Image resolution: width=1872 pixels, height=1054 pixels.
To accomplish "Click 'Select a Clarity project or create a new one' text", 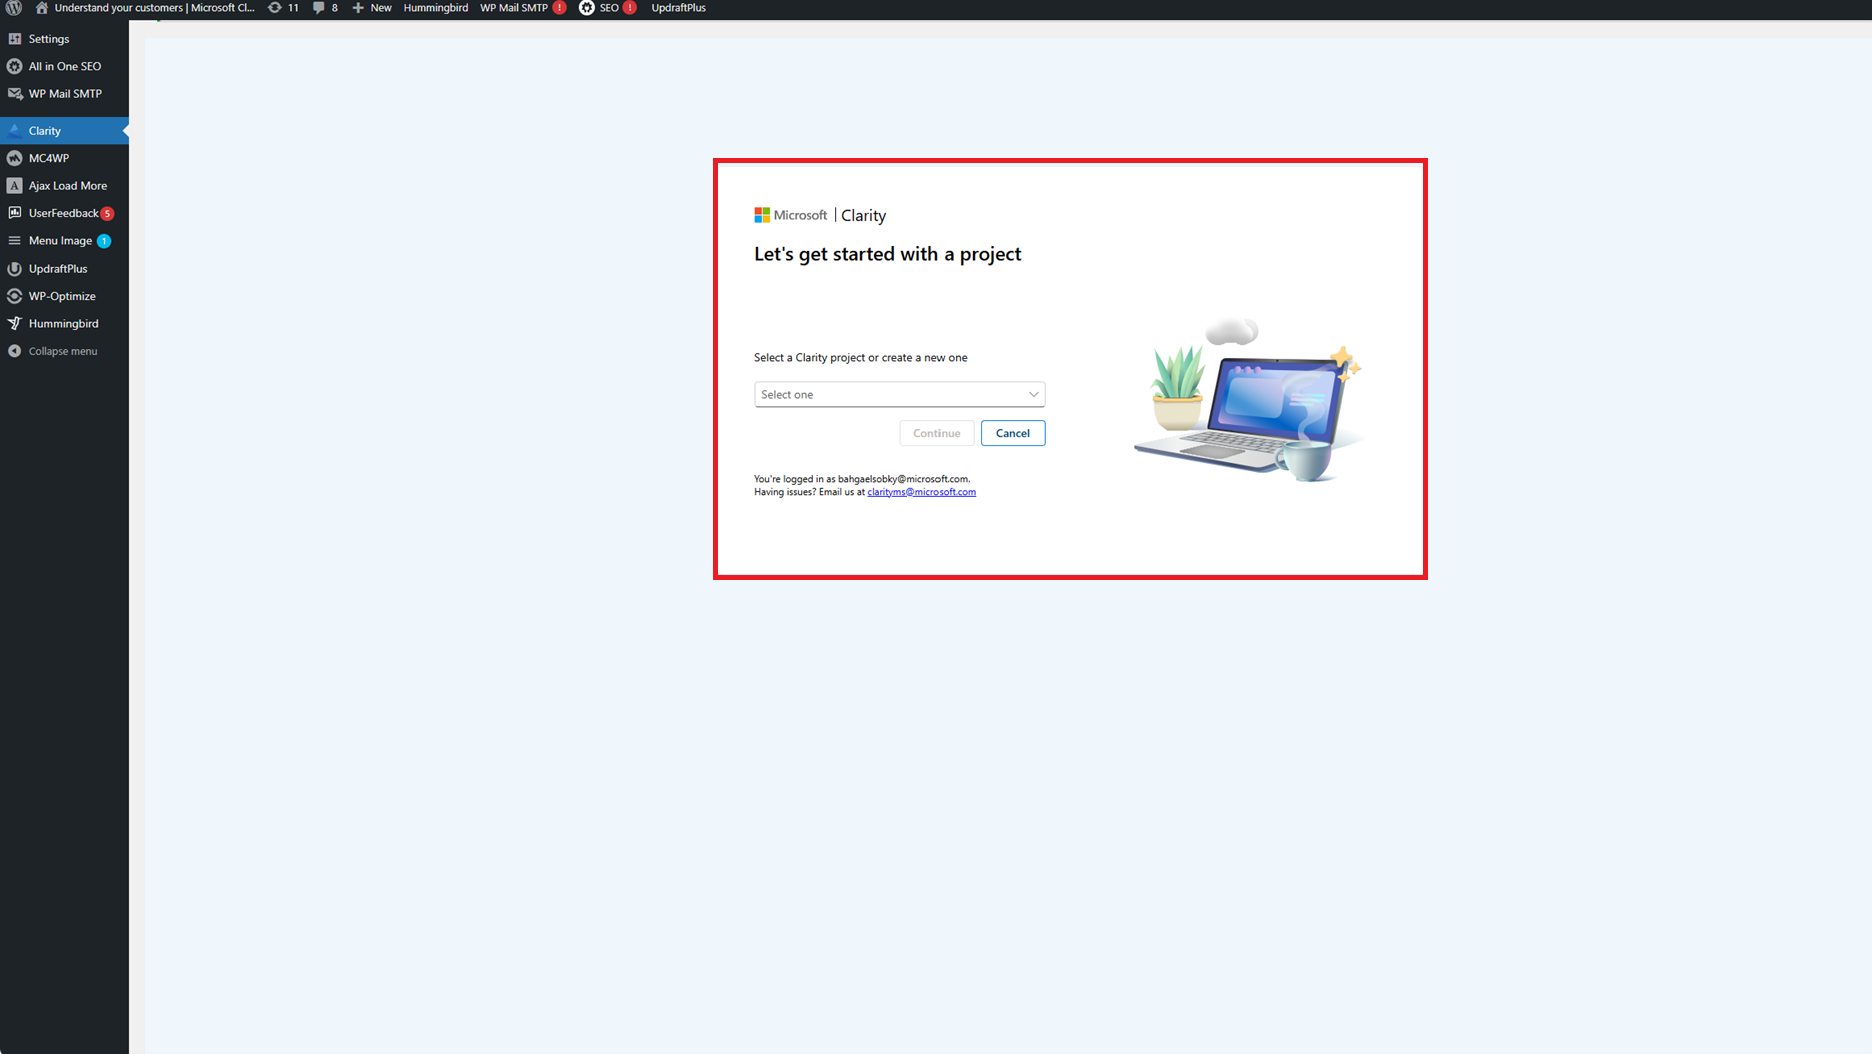I will point(861,357).
